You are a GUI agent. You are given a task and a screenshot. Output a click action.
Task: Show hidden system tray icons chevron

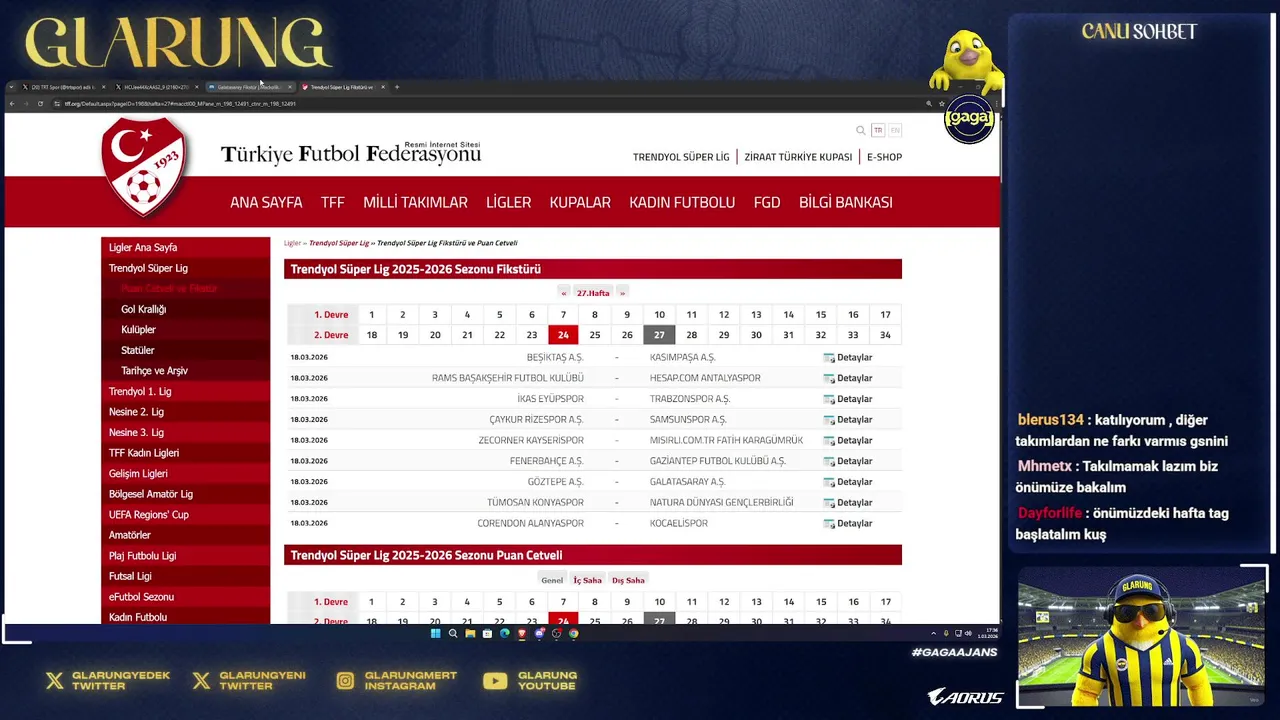934,633
